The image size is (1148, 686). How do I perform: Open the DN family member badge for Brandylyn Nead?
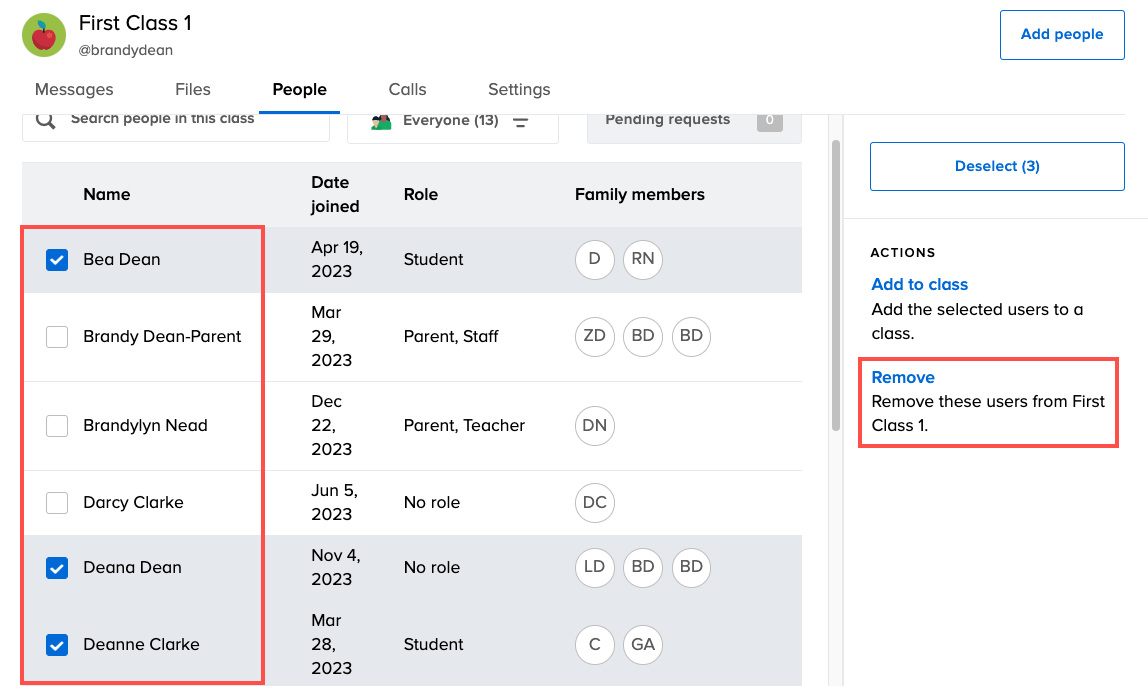[594, 425]
